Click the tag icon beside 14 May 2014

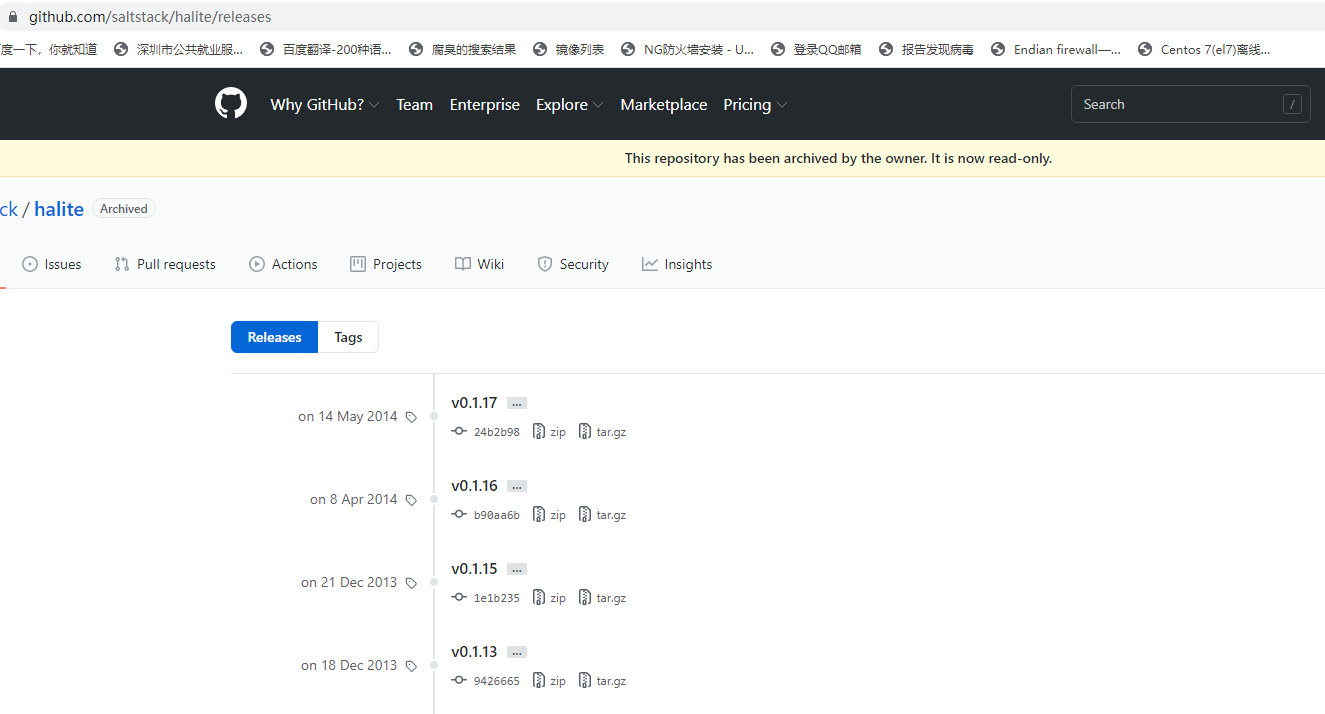click(411, 417)
